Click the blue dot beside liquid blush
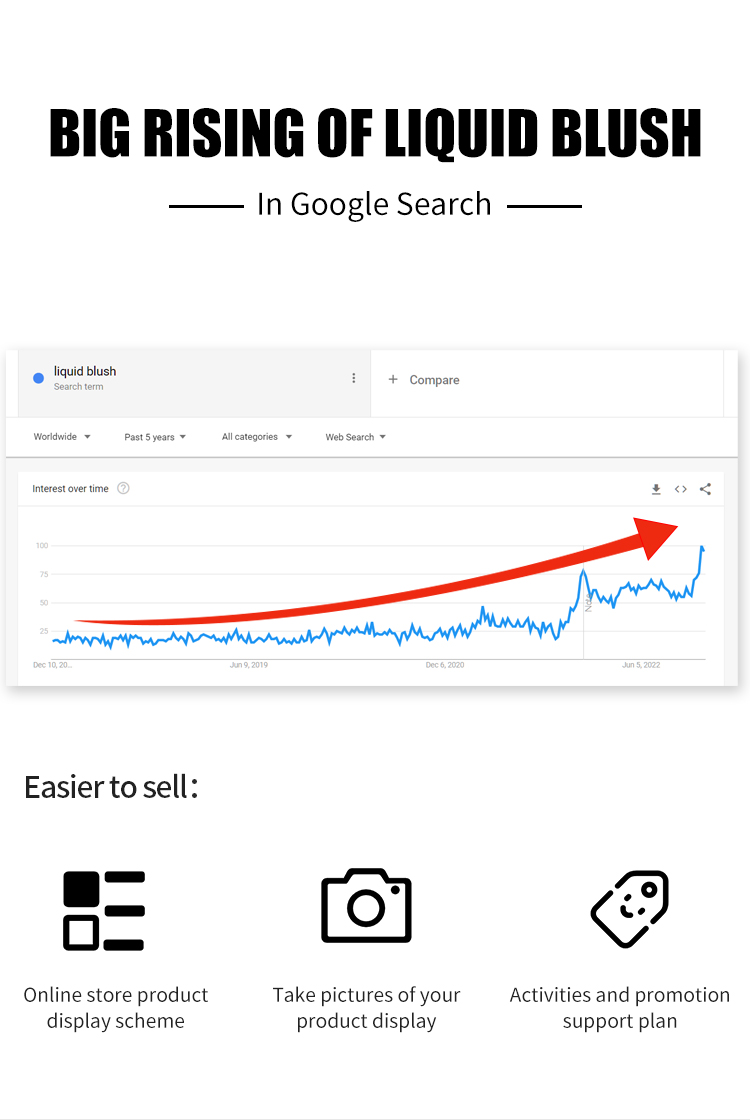Image resolution: width=750 pixels, height=1120 pixels. pyautogui.click(x=38, y=378)
